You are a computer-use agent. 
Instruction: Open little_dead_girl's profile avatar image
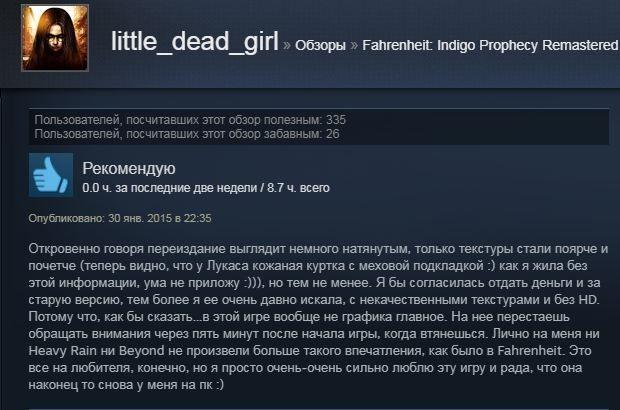(x=55, y=38)
